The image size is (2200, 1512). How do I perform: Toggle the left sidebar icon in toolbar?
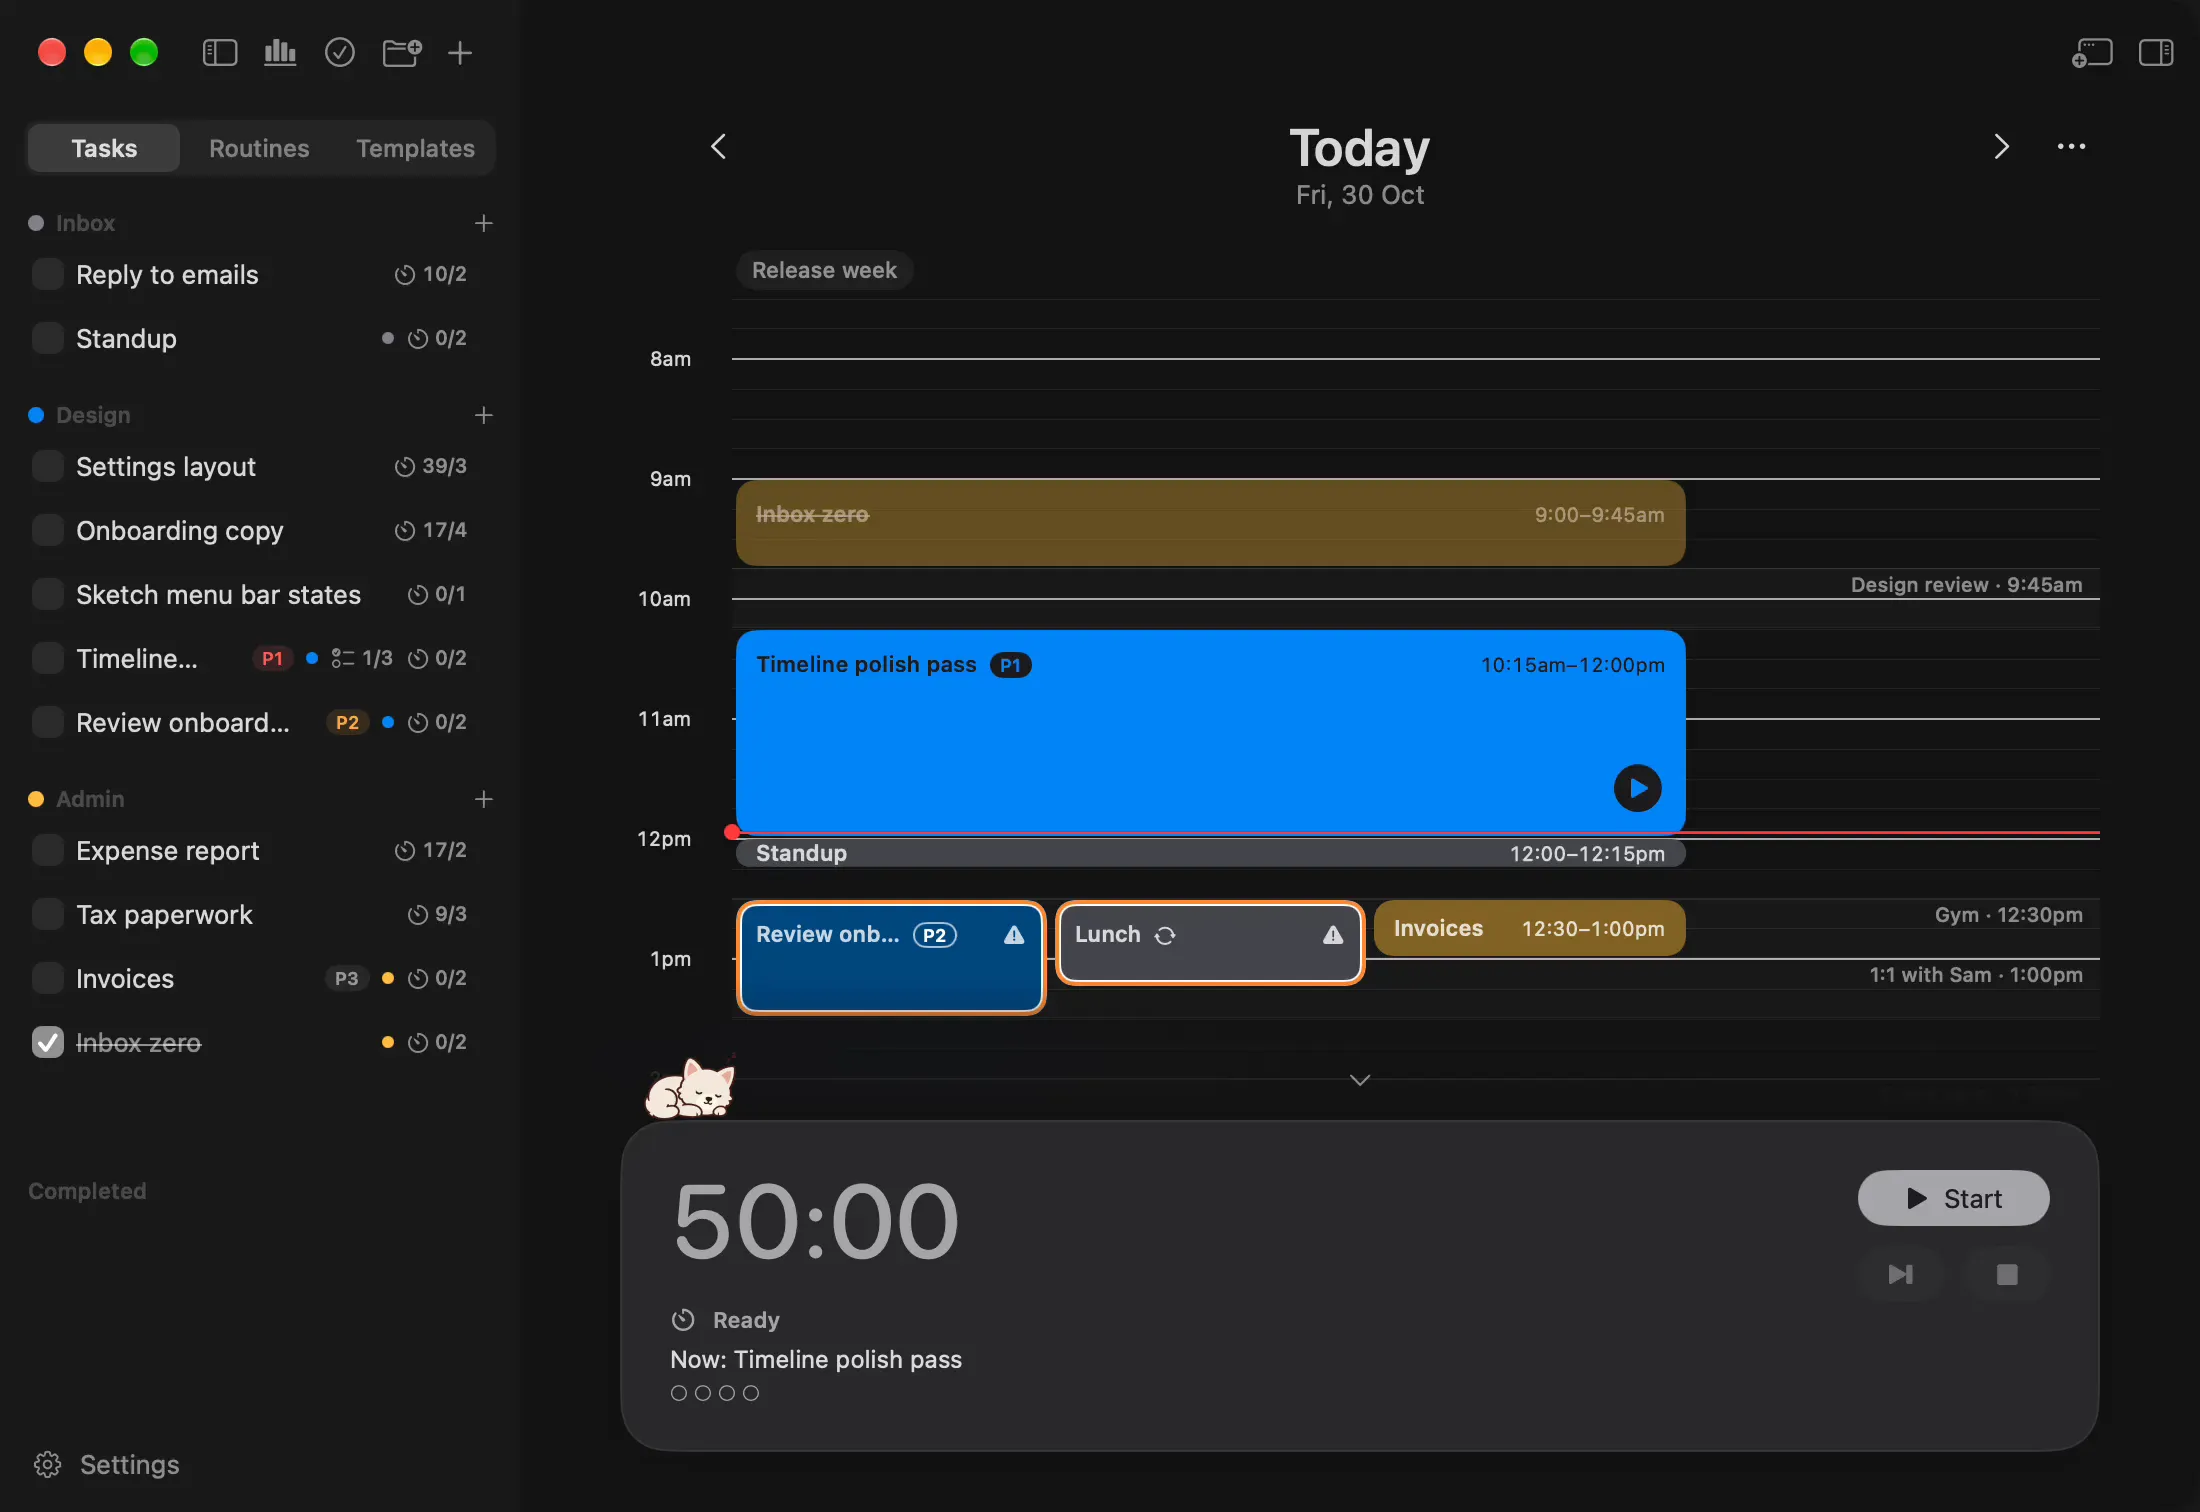pyautogui.click(x=220, y=52)
